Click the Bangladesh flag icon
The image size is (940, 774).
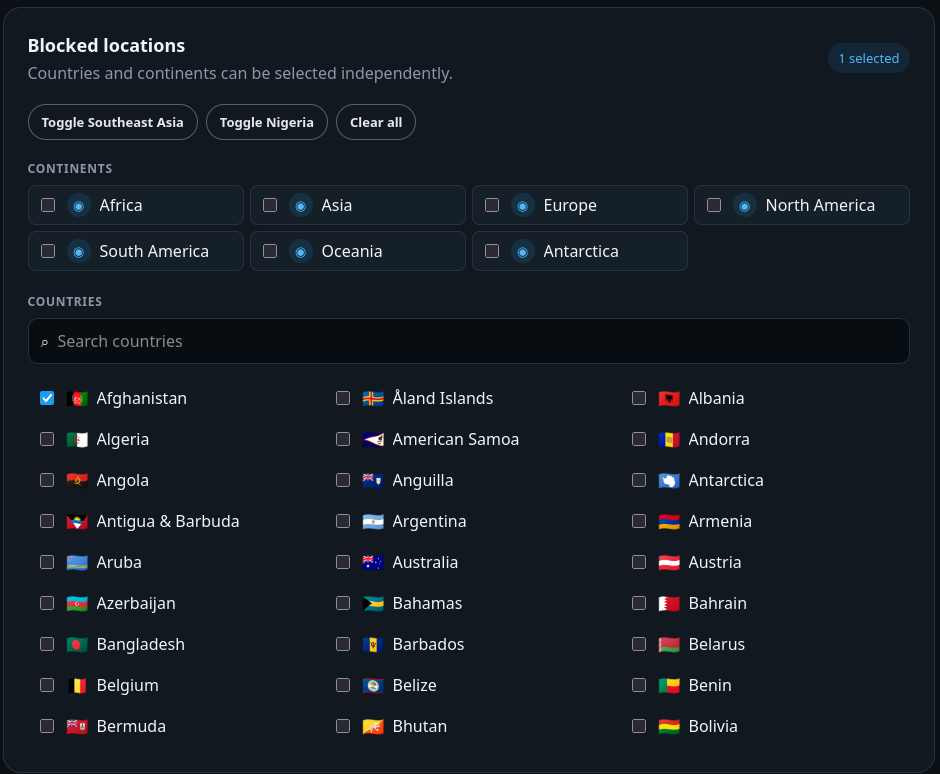77,645
